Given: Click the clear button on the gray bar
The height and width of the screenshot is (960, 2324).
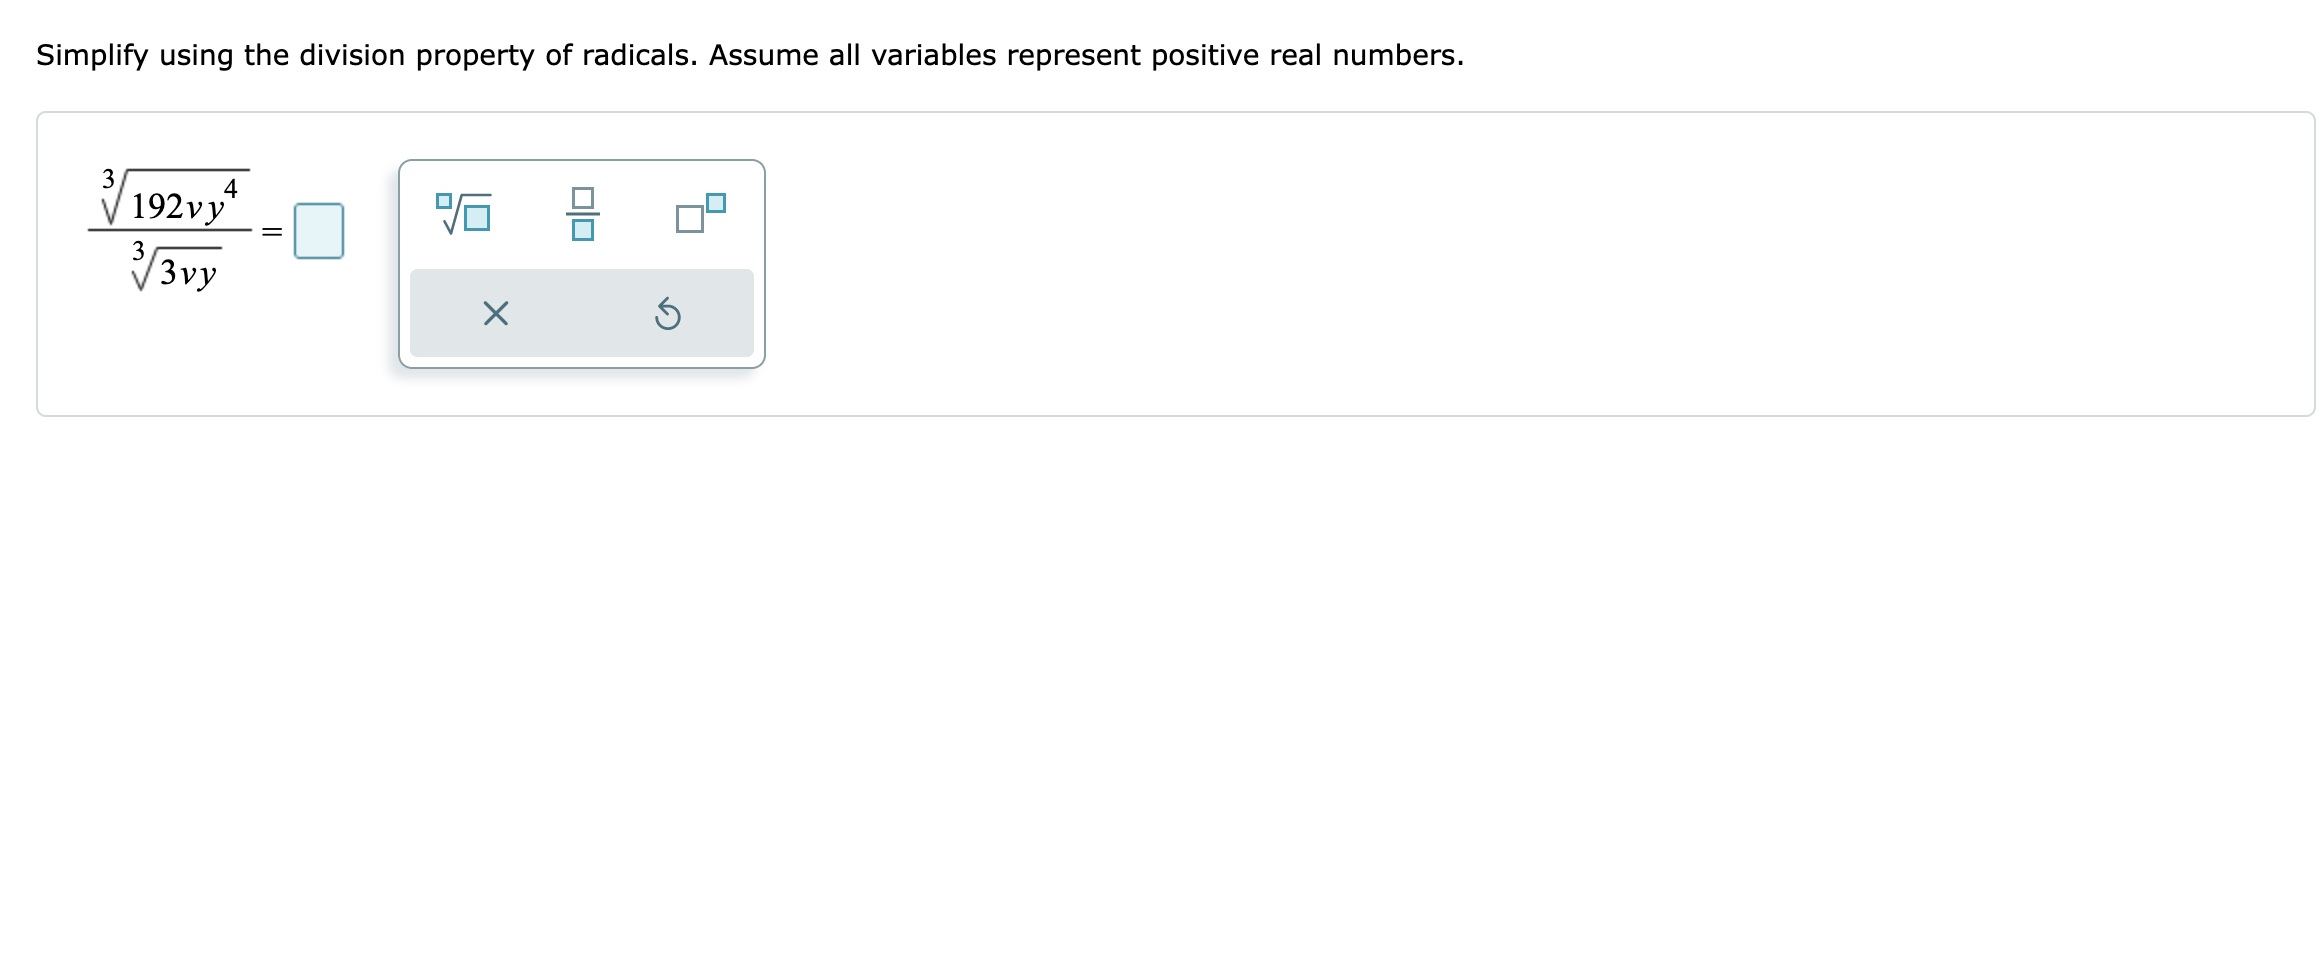Looking at the screenshot, I should point(495,315).
